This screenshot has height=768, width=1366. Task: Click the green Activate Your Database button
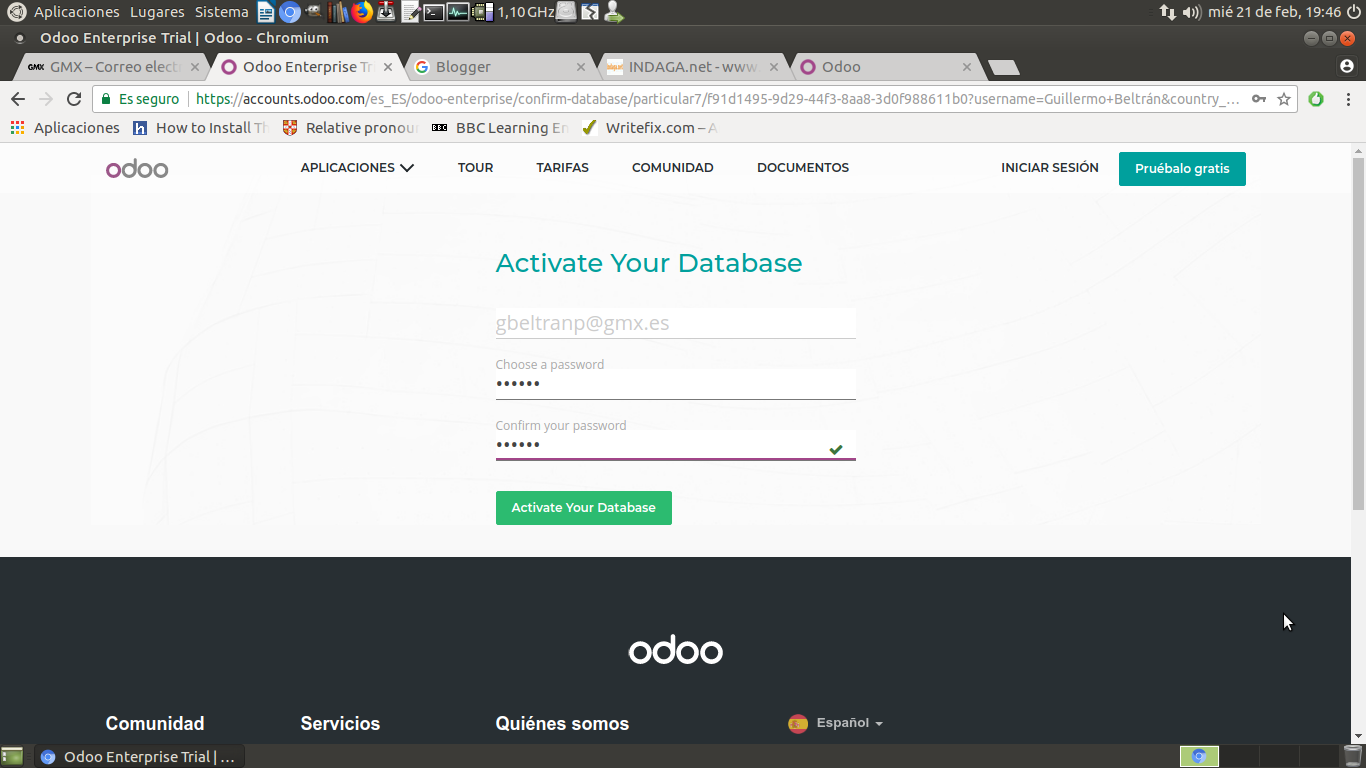click(584, 508)
